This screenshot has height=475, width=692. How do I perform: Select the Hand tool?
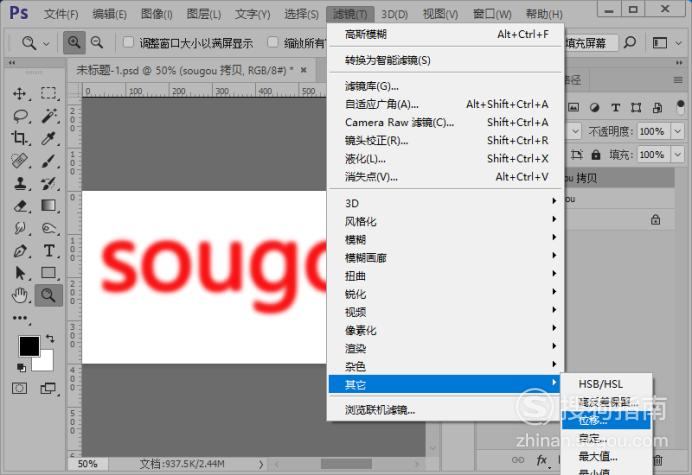pyautogui.click(x=20, y=295)
